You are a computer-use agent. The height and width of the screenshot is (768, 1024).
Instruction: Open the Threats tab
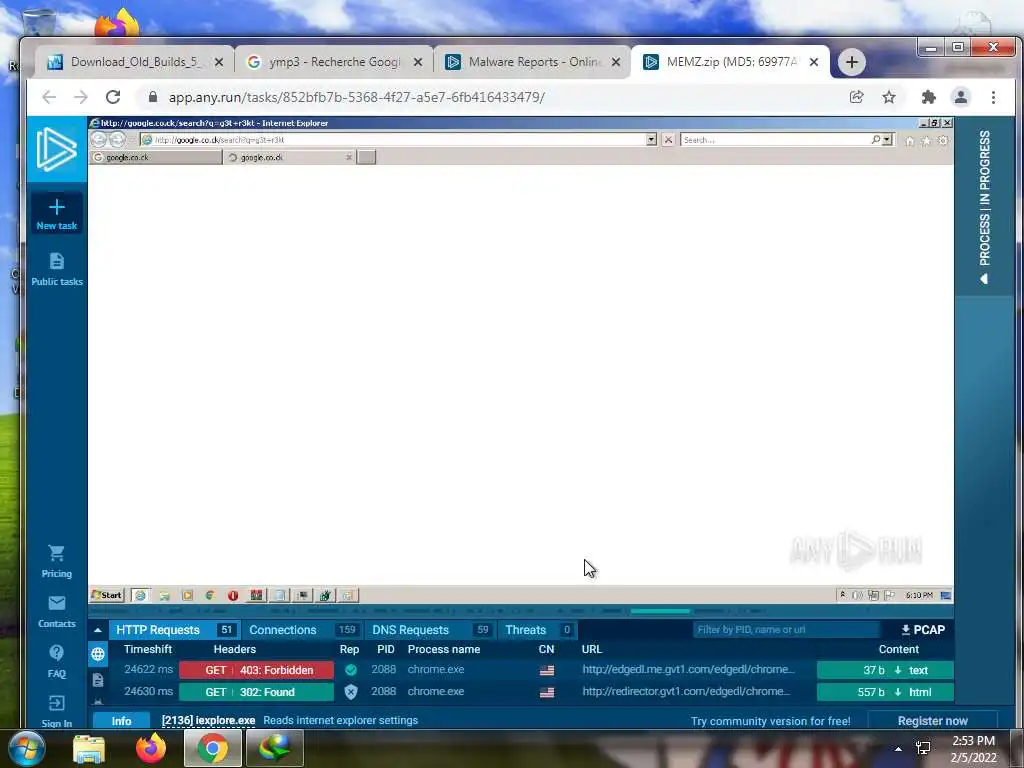coord(538,630)
